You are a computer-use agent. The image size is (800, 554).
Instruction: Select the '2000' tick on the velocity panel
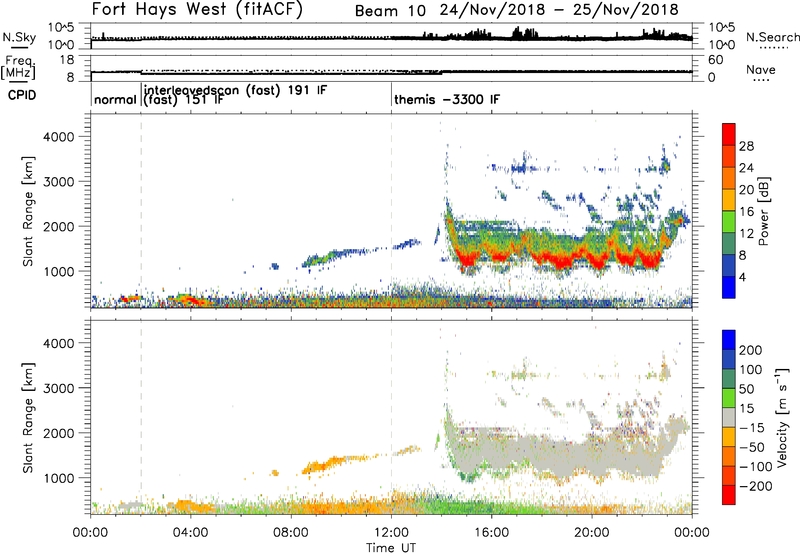[x=58, y=433]
